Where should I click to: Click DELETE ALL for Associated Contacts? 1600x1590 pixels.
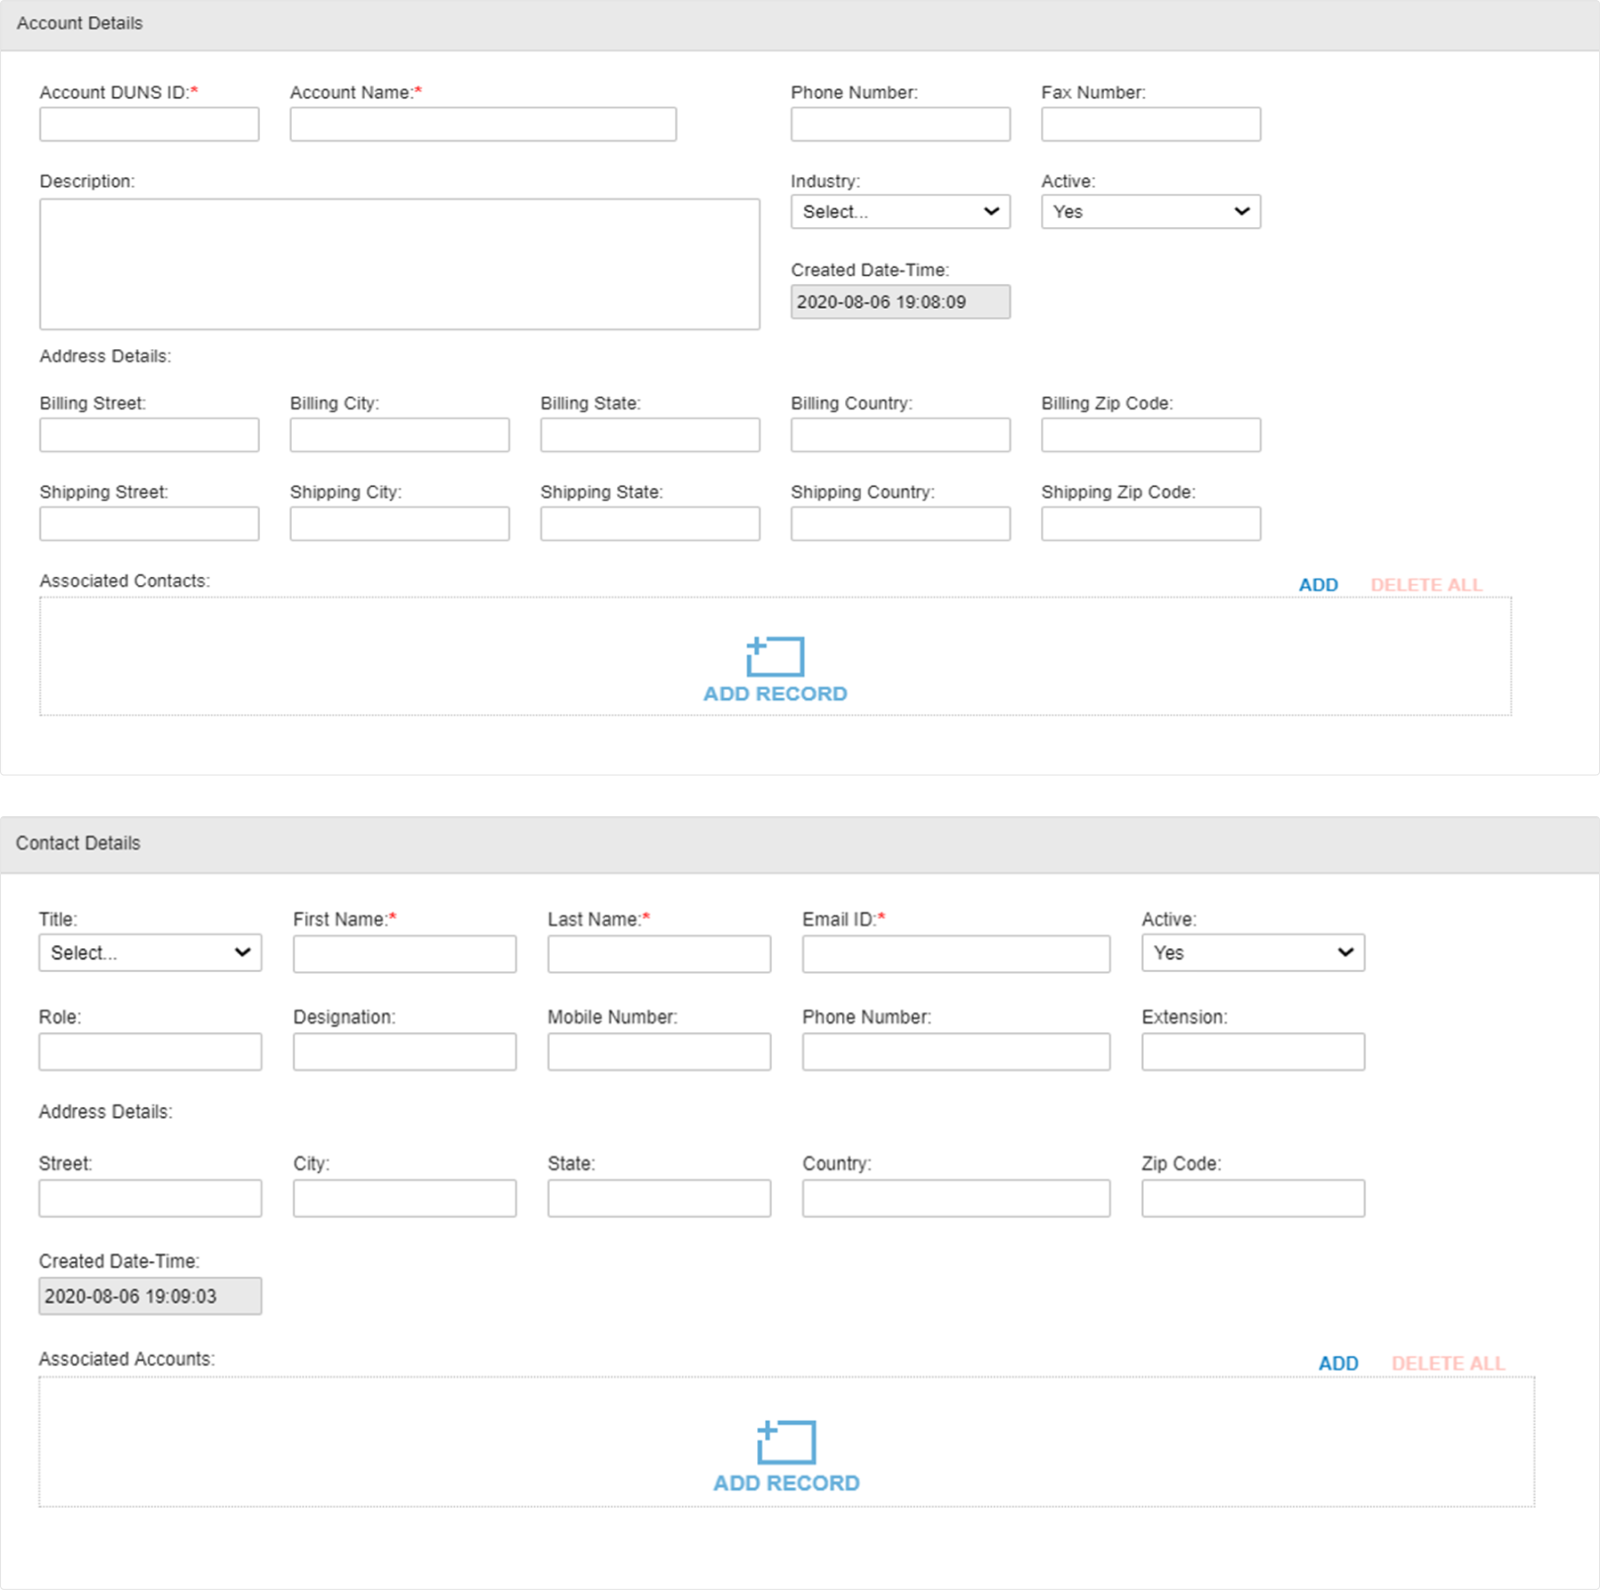click(x=1427, y=585)
